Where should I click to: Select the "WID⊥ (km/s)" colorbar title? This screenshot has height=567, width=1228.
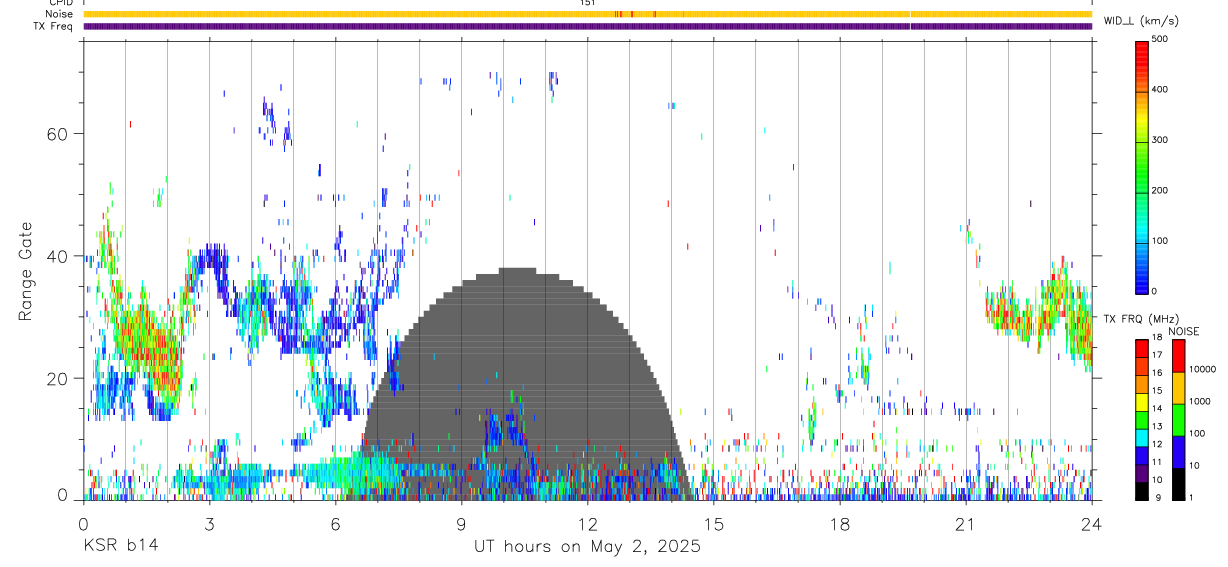pos(1143,20)
